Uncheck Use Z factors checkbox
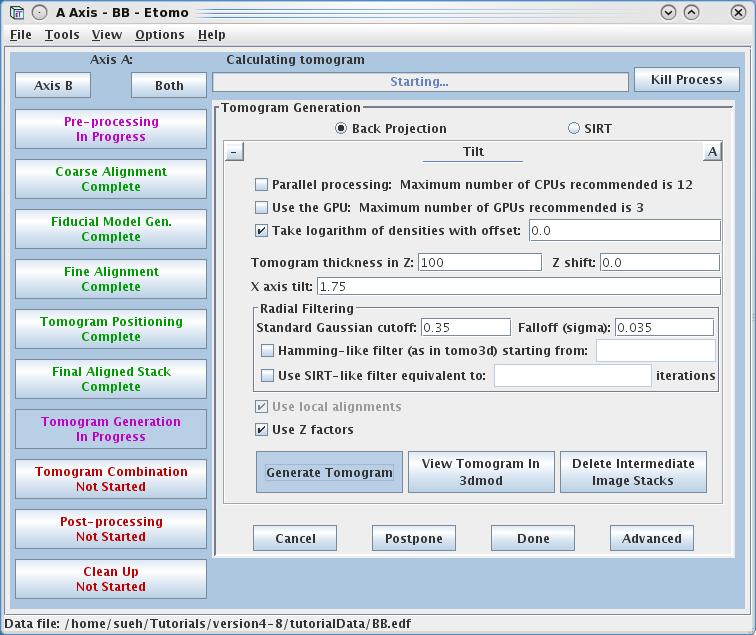Image resolution: width=756 pixels, height=635 pixels. [x=261, y=429]
